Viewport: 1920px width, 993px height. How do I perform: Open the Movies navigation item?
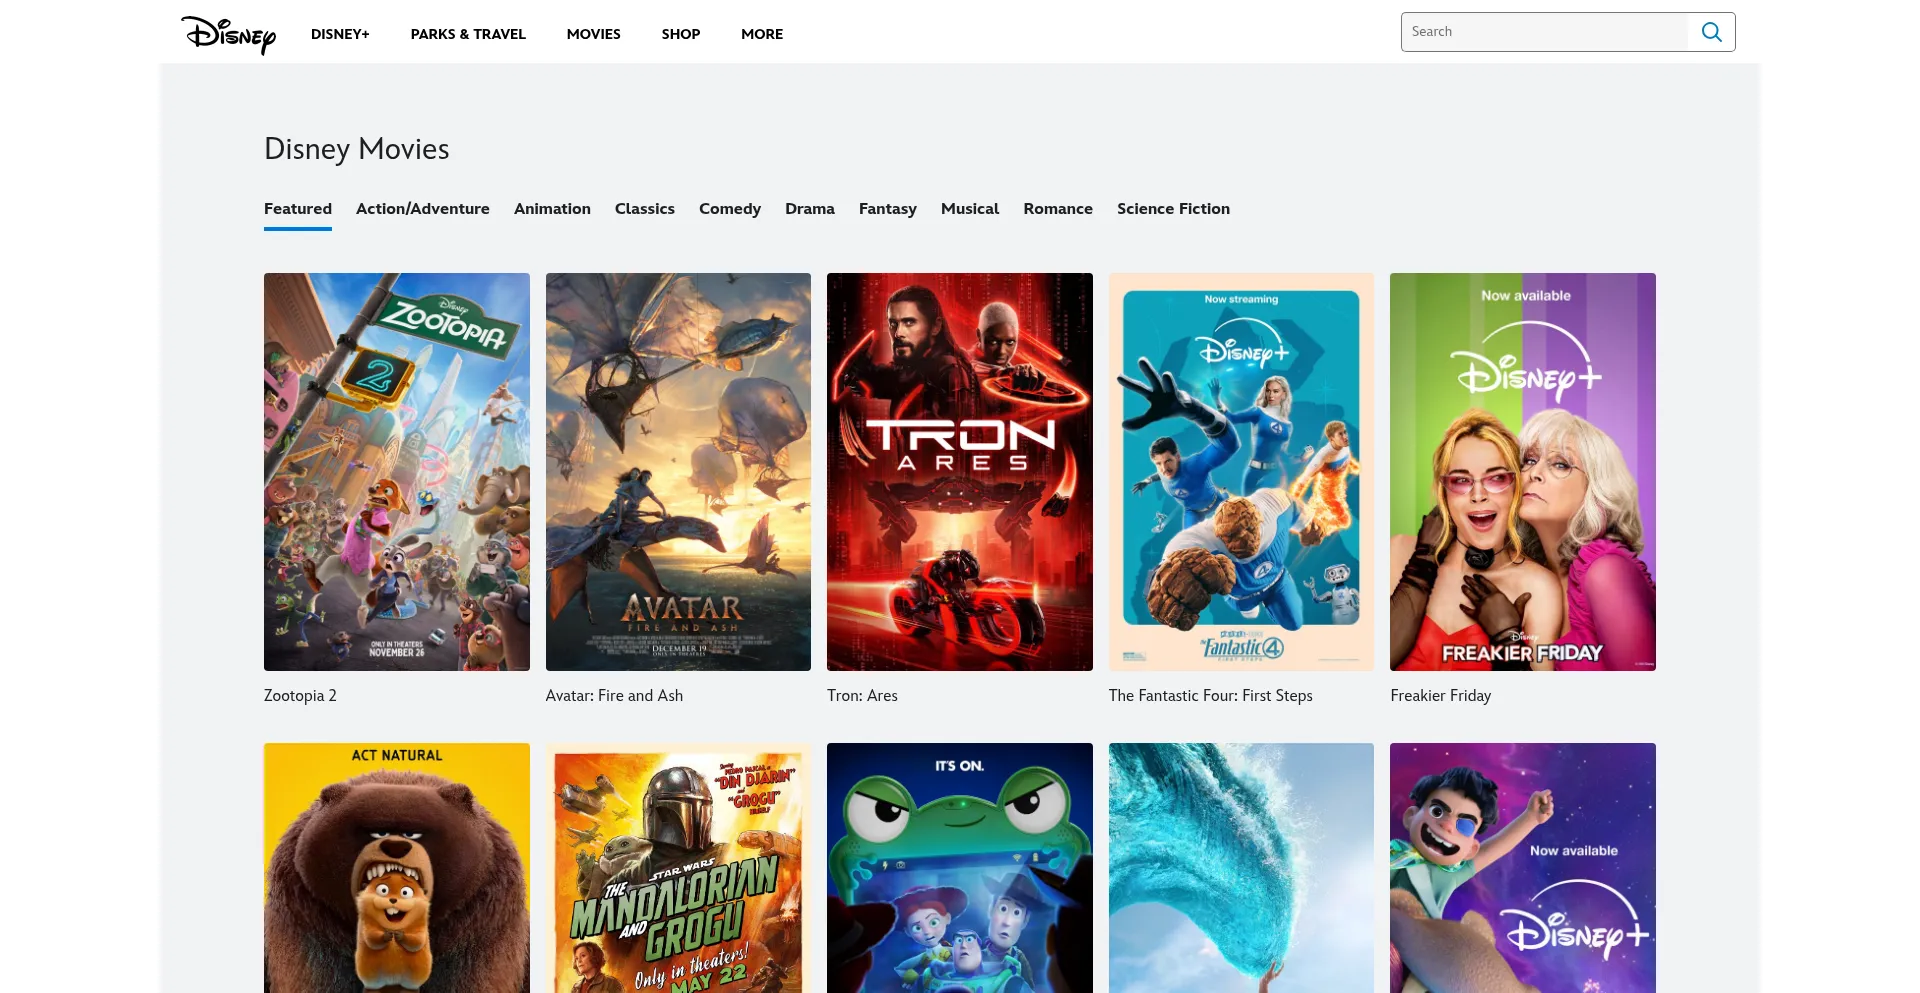point(593,34)
